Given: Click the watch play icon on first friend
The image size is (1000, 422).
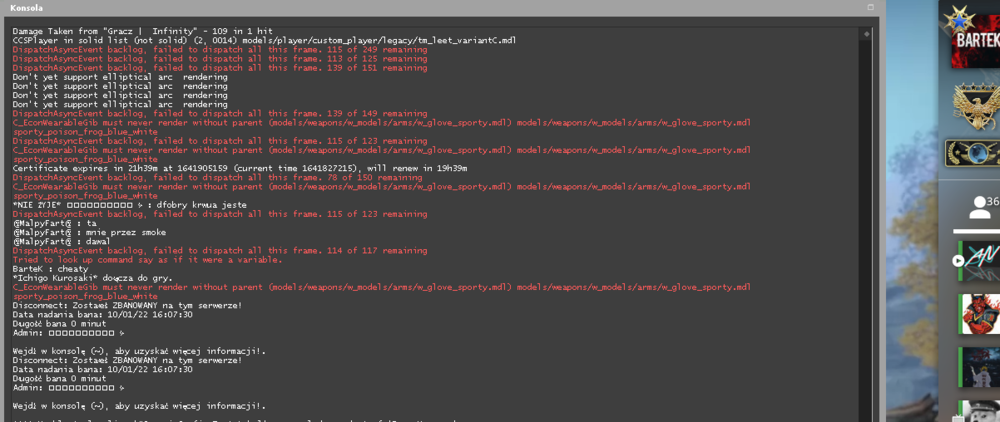Looking at the screenshot, I should (x=958, y=261).
